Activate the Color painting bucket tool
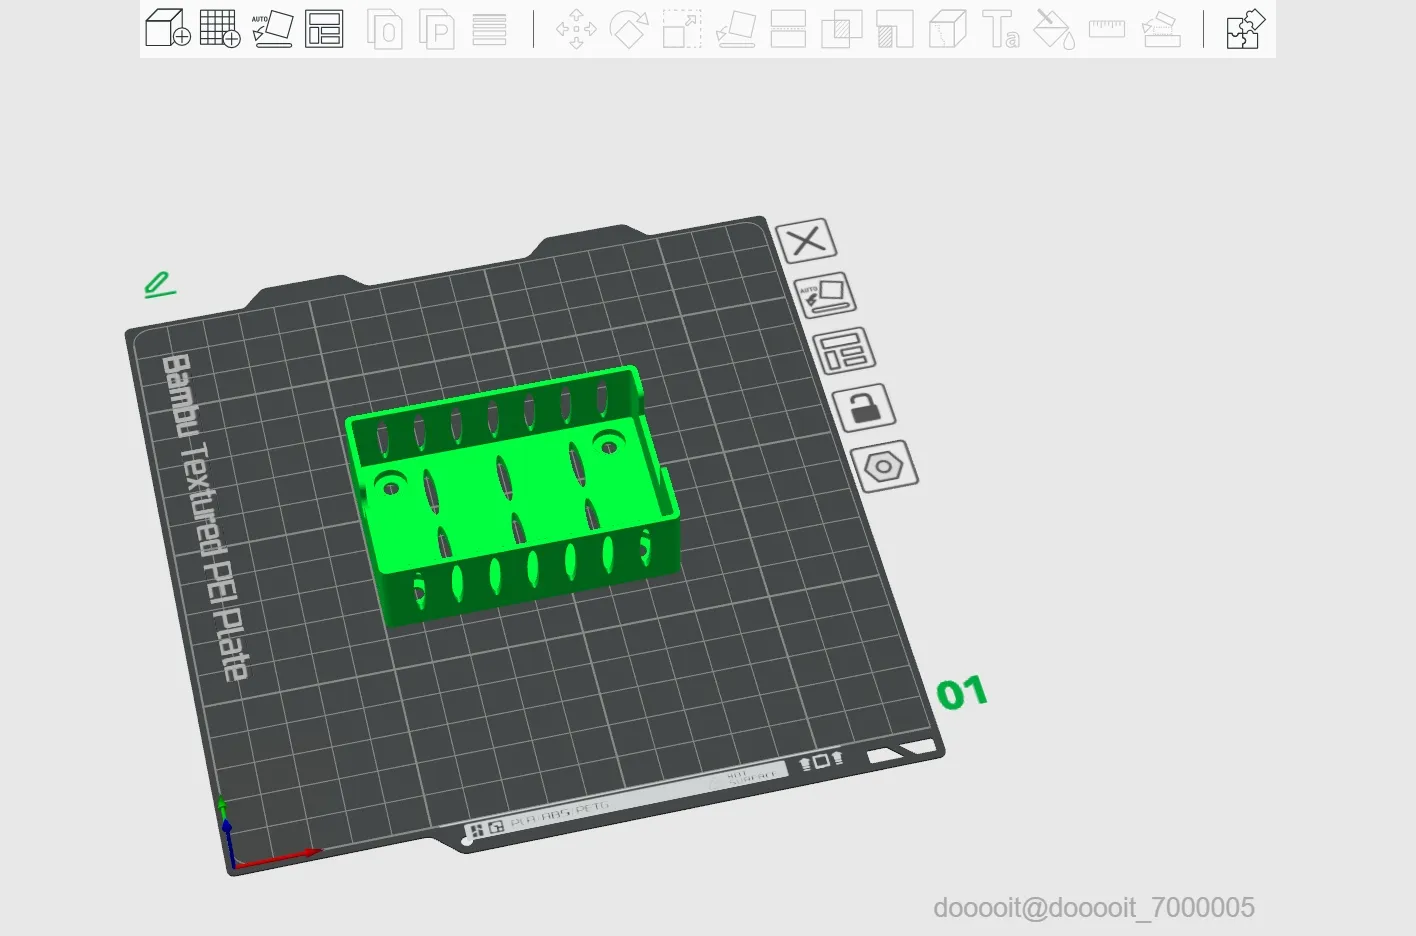This screenshot has width=1416, height=936. tap(1054, 29)
